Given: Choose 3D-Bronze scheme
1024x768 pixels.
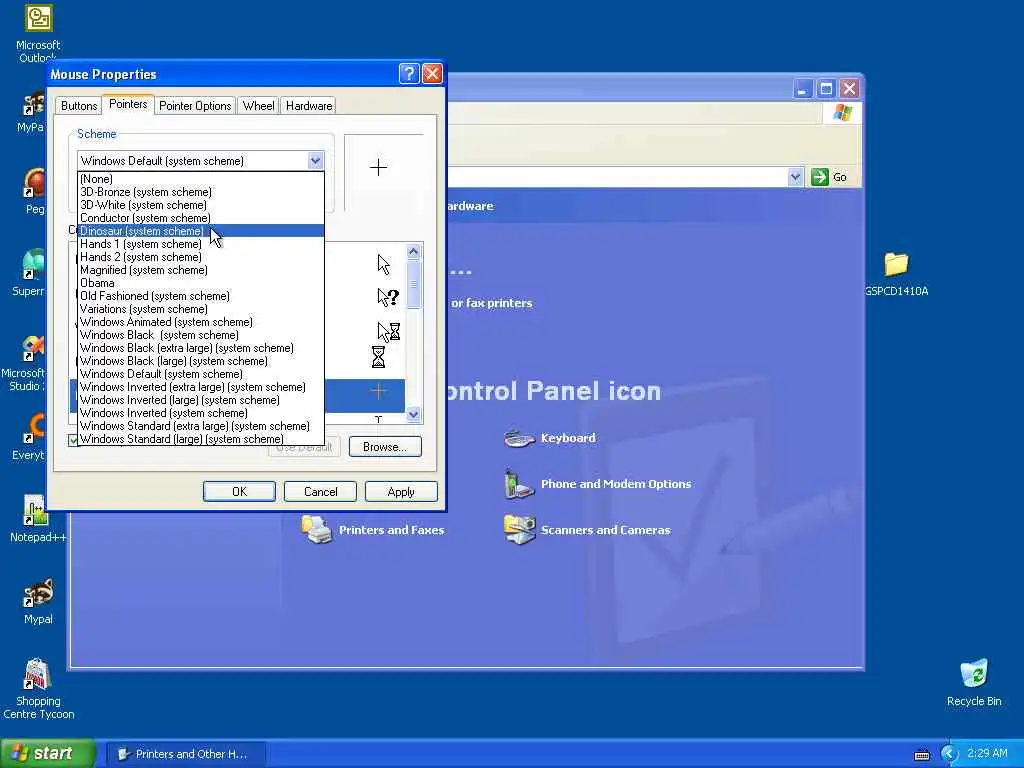Looking at the screenshot, I should pos(200,192).
